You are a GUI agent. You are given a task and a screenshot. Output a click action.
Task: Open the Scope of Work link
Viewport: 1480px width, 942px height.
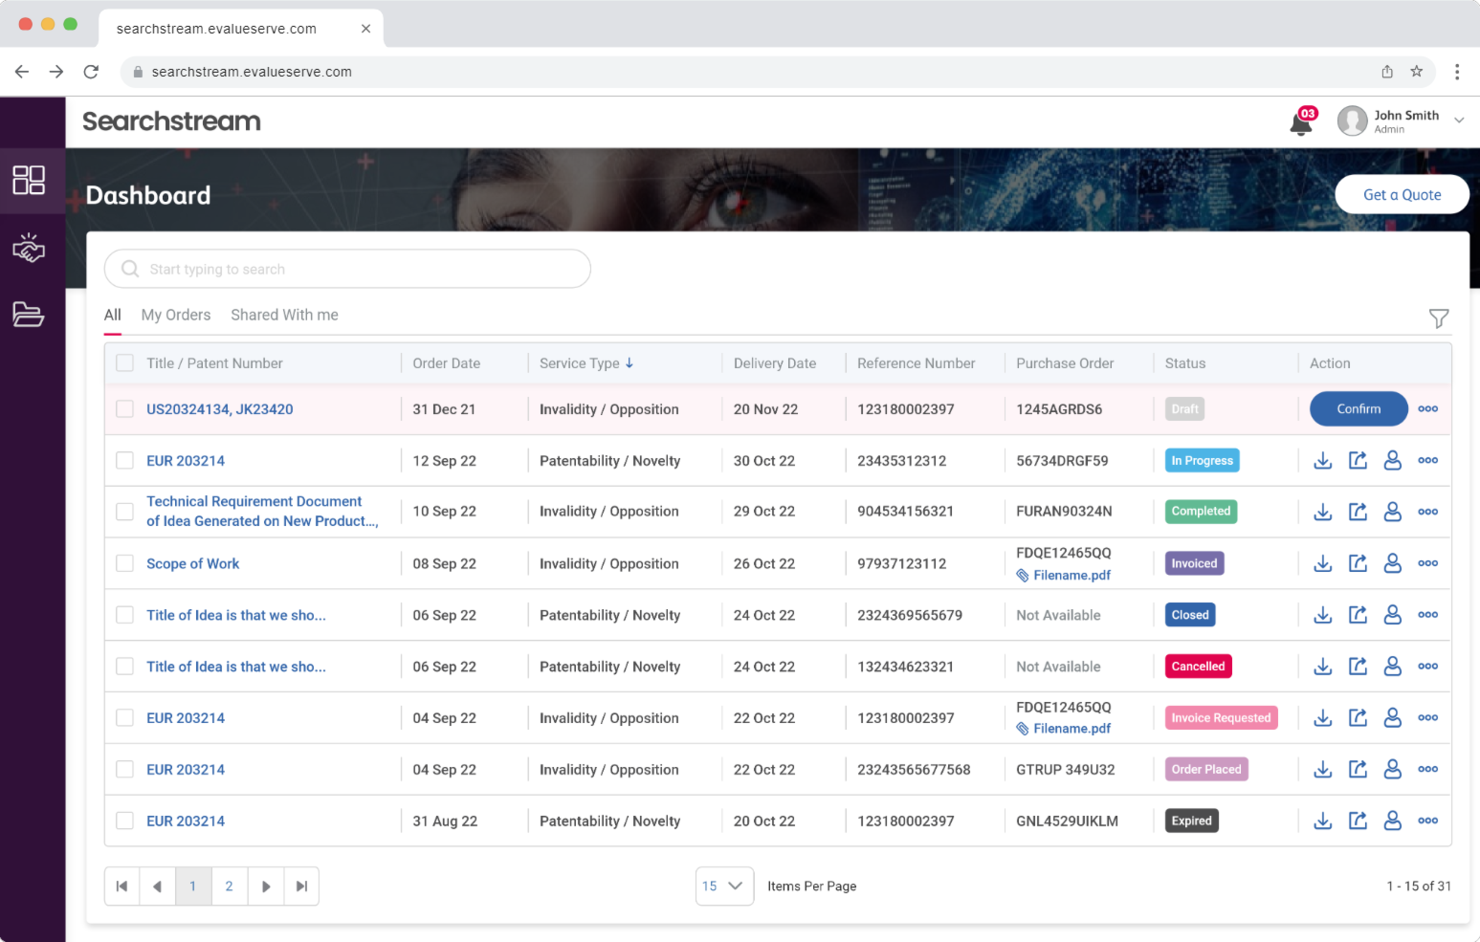193,564
